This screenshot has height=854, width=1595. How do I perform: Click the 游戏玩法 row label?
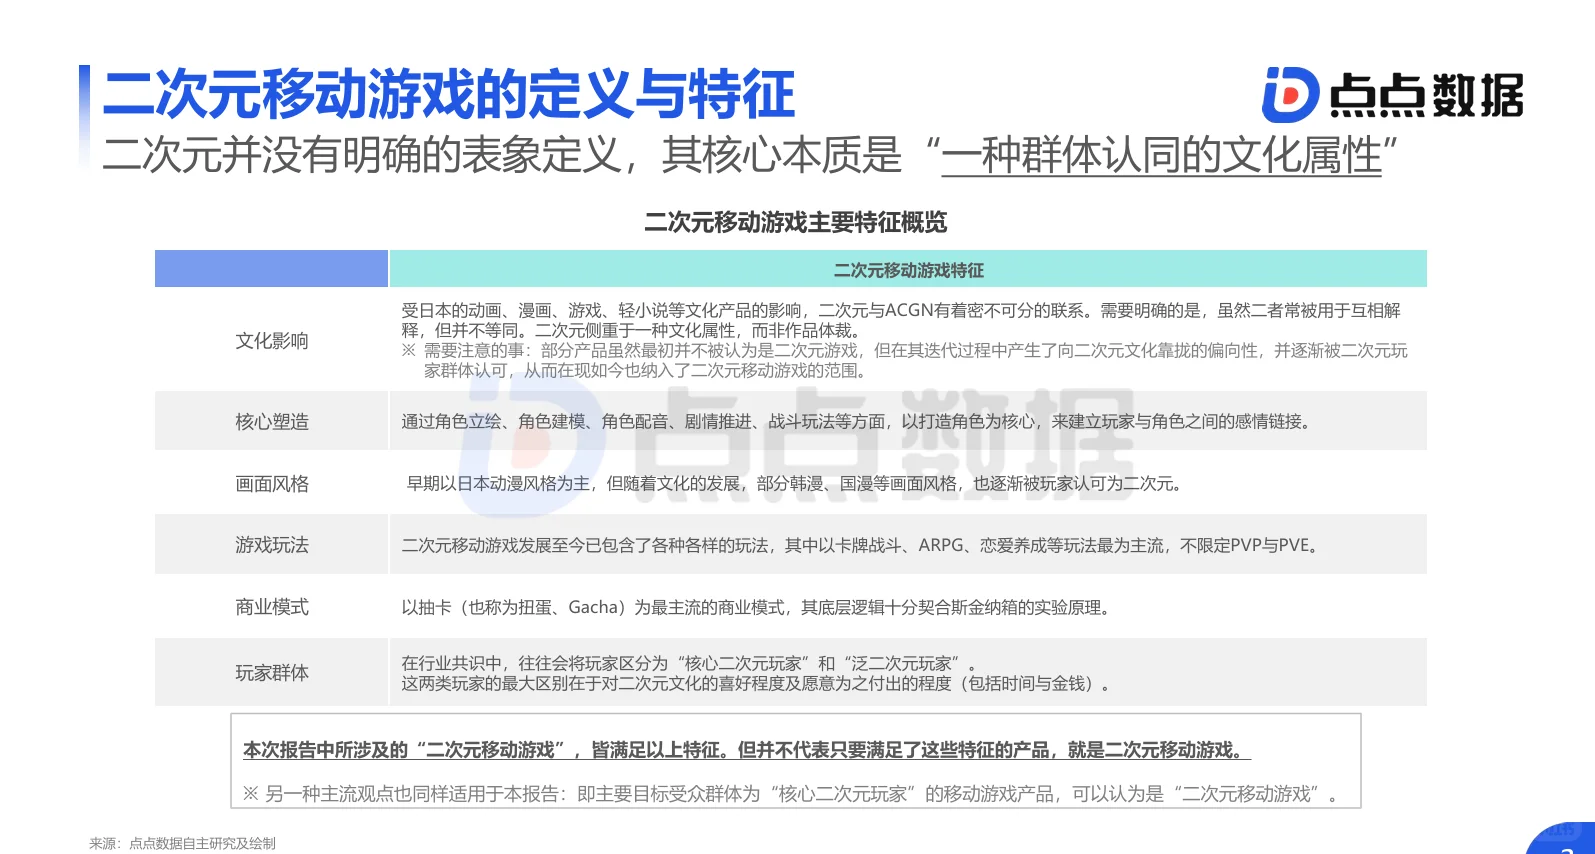pos(272,545)
